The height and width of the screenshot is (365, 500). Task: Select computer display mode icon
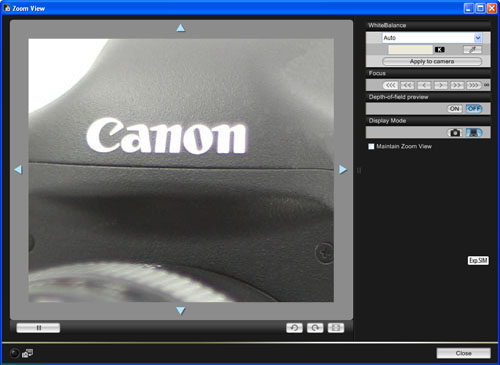coord(474,133)
